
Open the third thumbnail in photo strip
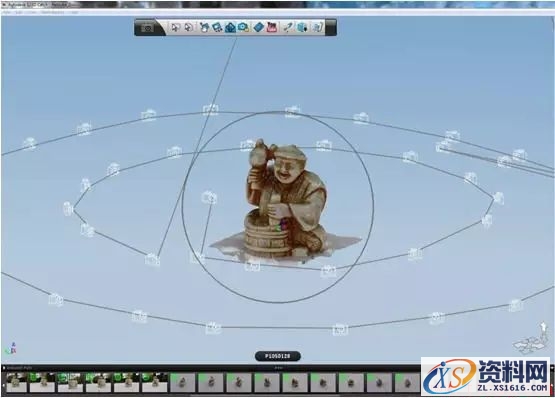tap(70, 382)
